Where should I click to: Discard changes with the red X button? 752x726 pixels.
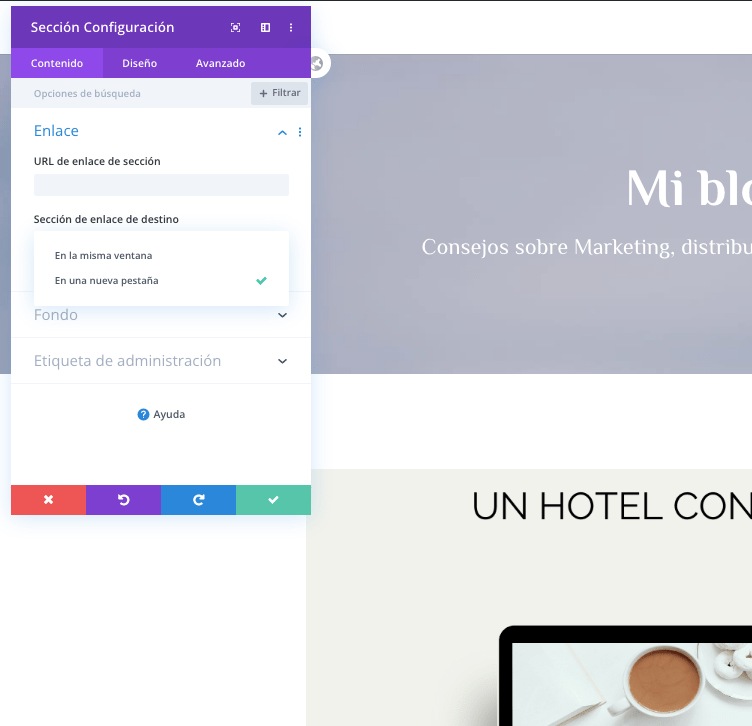(x=48, y=500)
